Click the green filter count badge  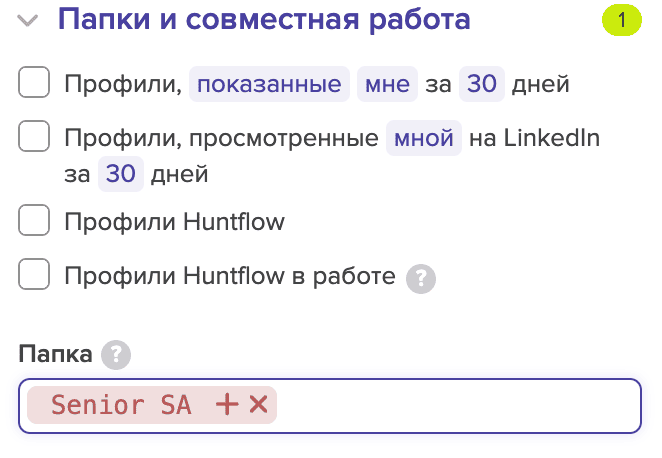620,20
